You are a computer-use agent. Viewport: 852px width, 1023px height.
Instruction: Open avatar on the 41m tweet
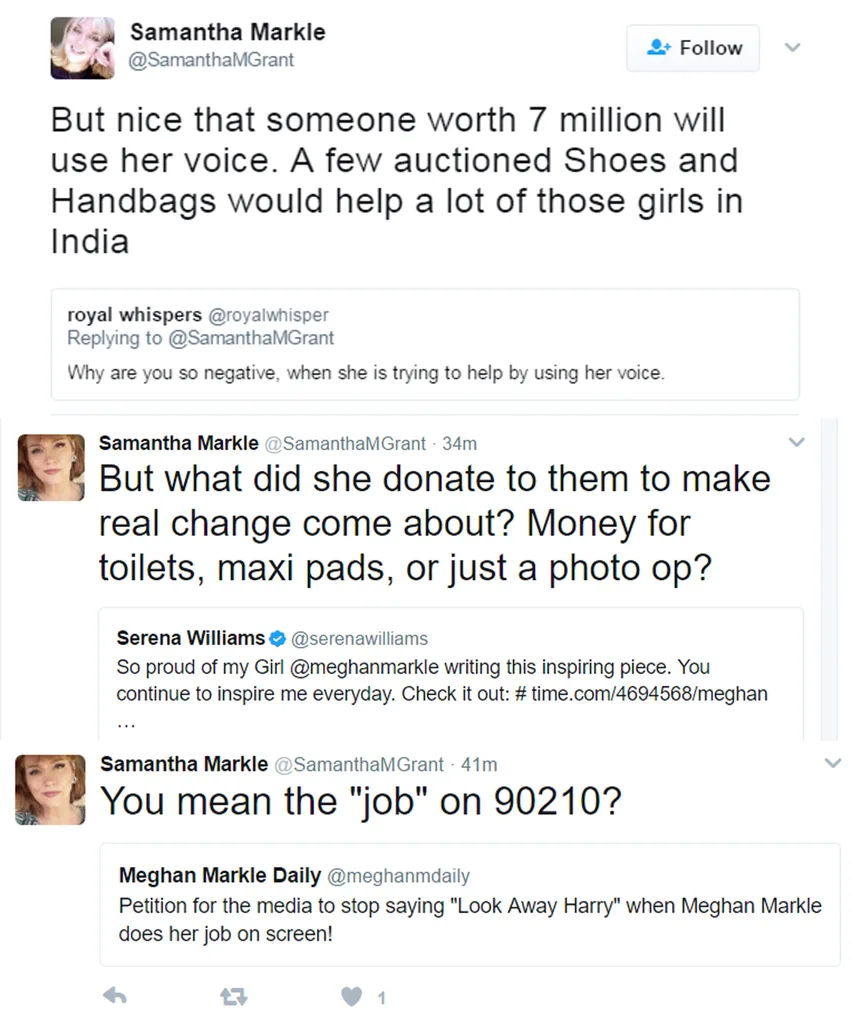50,789
